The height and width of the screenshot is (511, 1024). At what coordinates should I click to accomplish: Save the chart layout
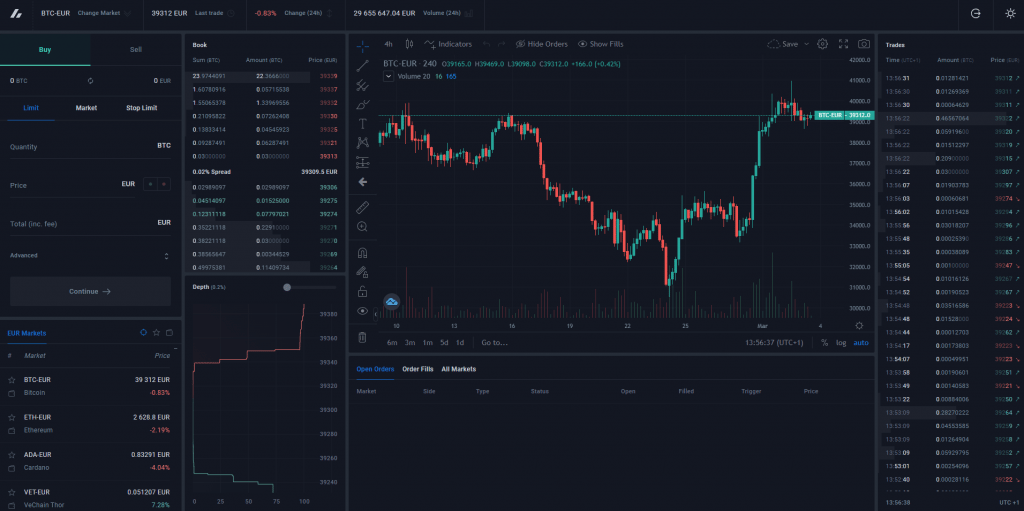point(783,44)
